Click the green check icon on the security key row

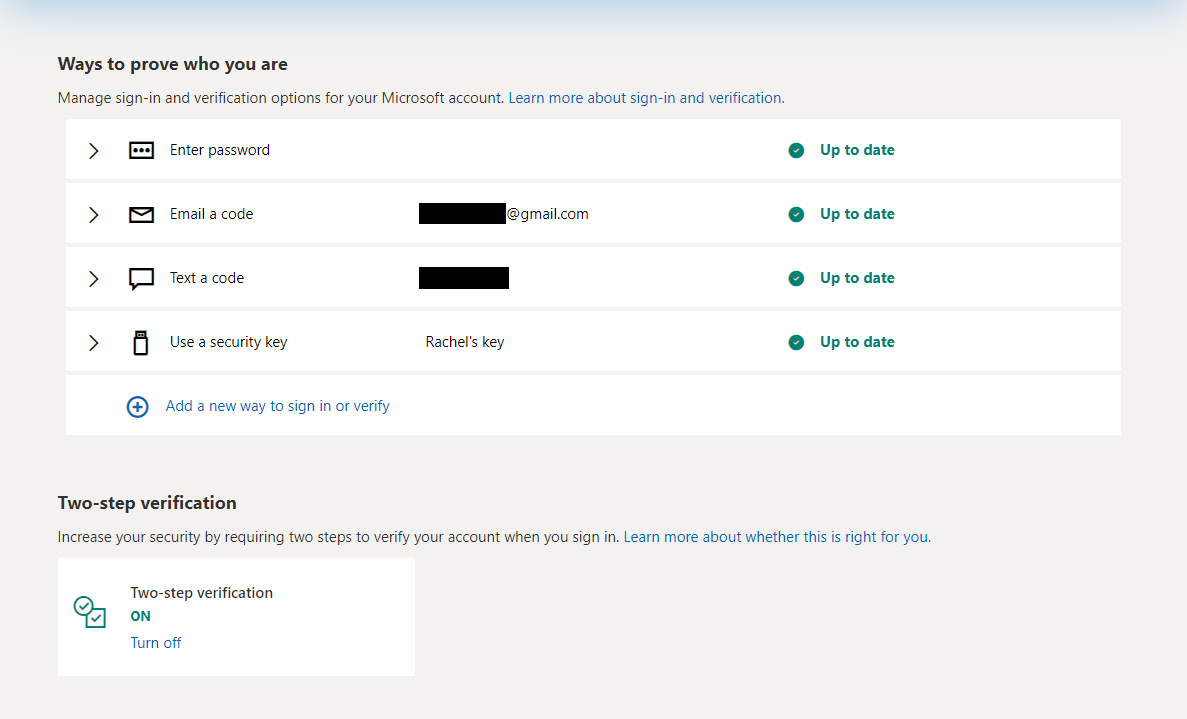[796, 341]
